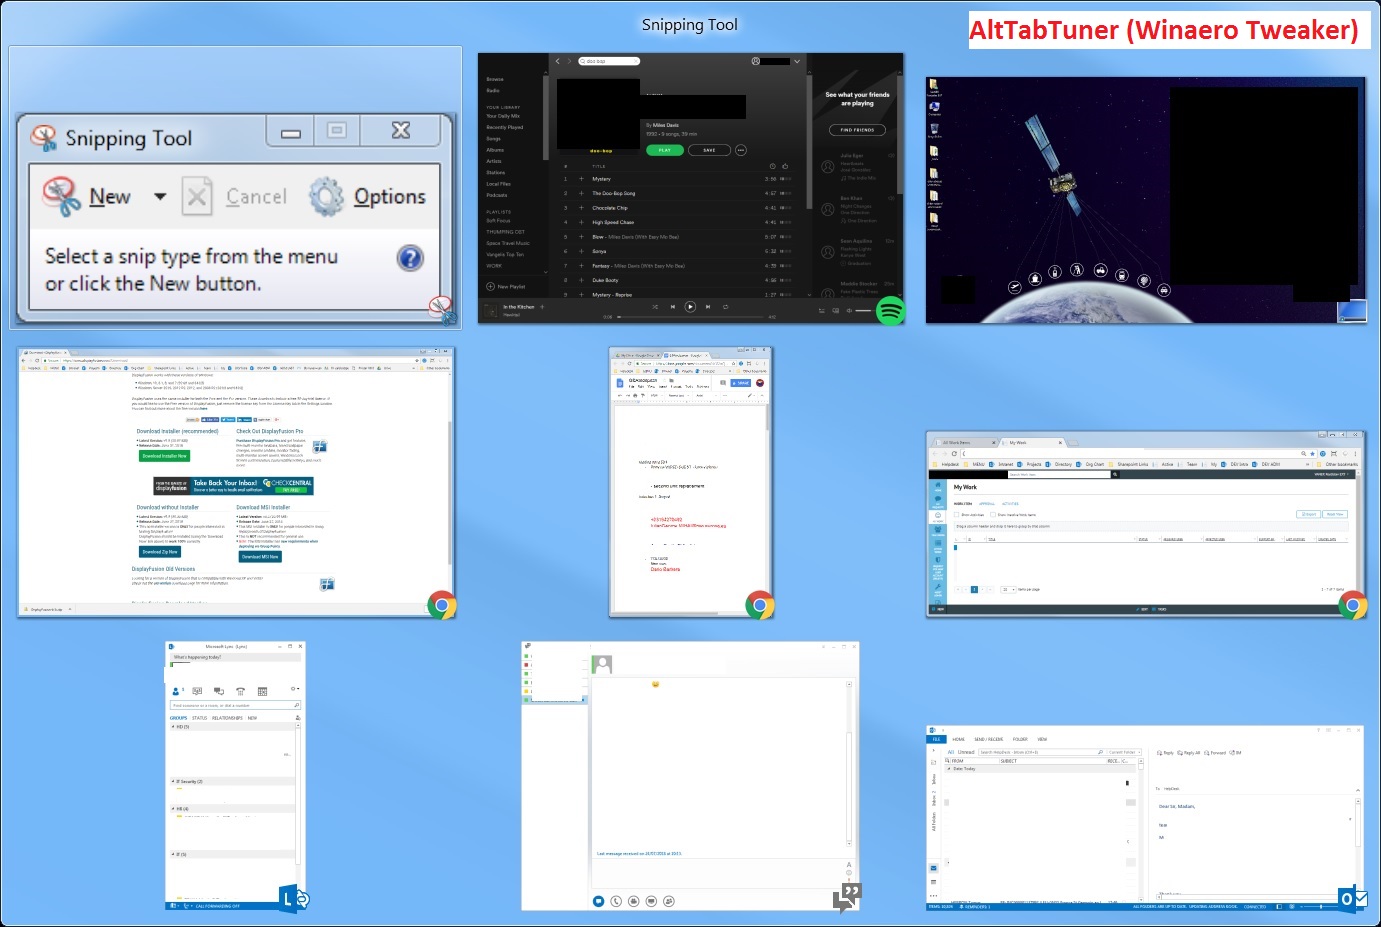Select the satellite desktop thumbnail
The width and height of the screenshot is (1381, 927).
coord(1146,200)
